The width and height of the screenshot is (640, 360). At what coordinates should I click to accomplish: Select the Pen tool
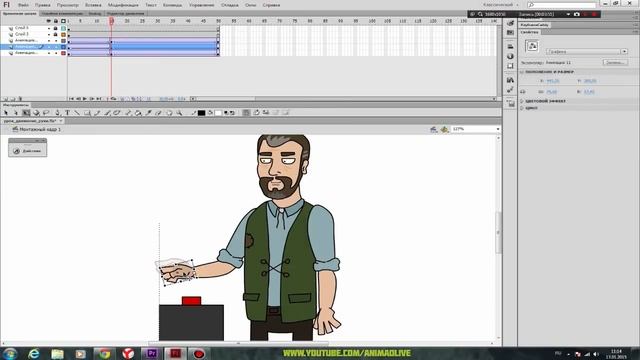pos(58,113)
